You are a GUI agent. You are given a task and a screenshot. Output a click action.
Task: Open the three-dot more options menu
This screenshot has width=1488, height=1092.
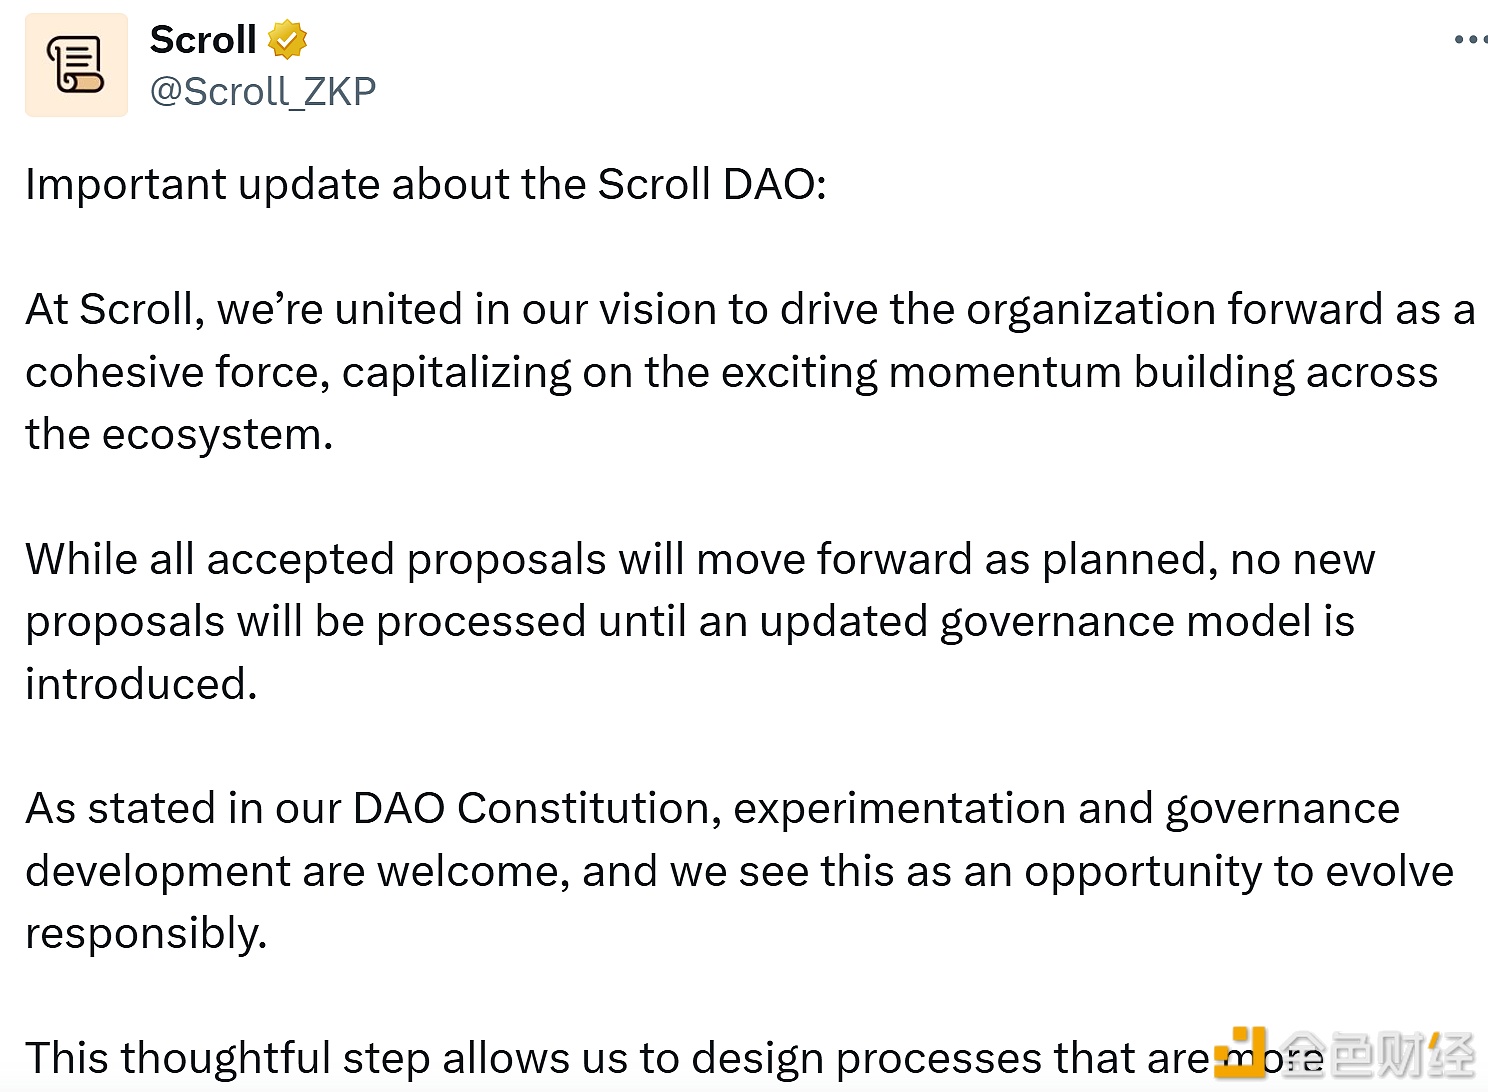pyautogui.click(x=1468, y=40)
